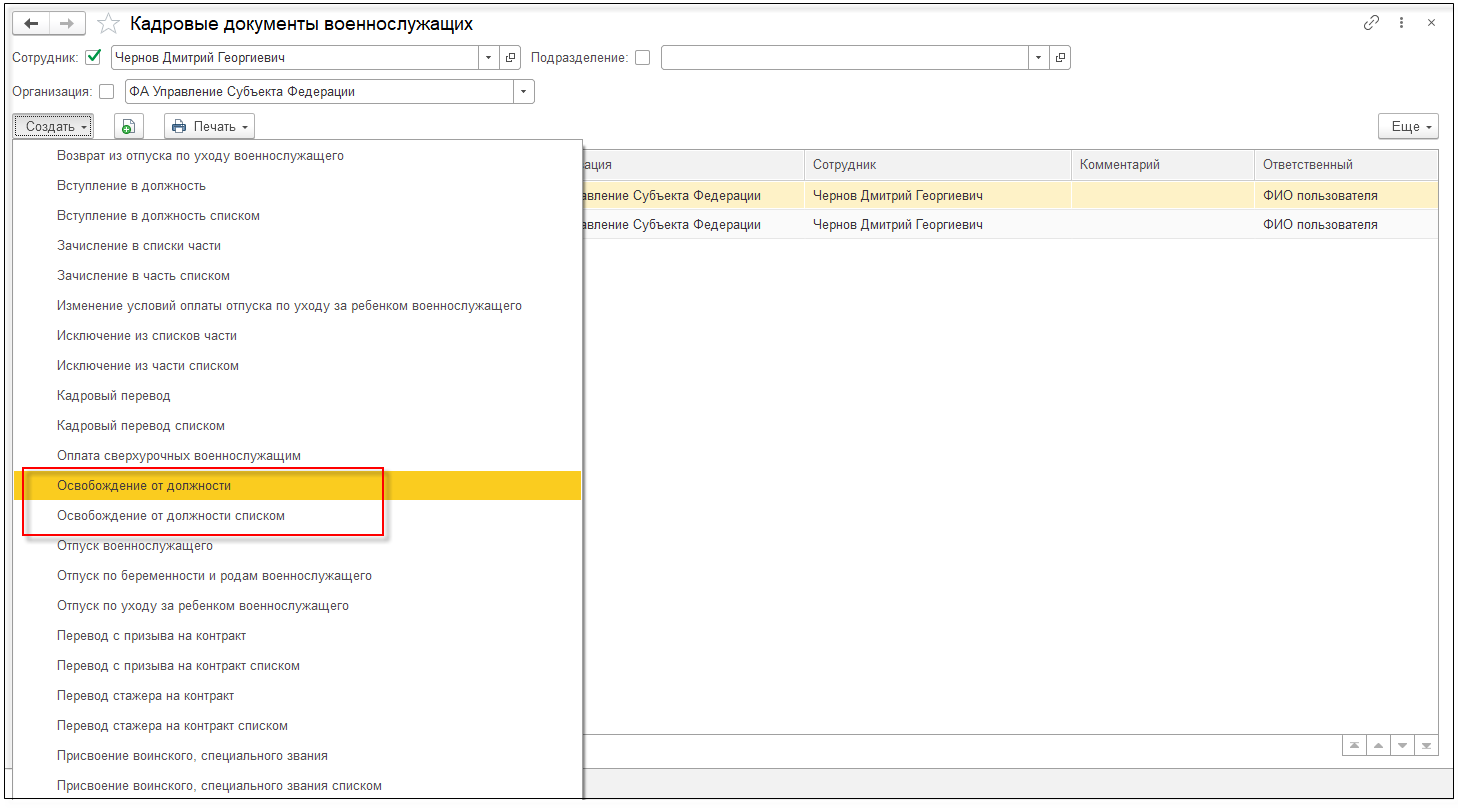Click first row ФИО пользователя cell
Viewport: 1458px width, 812px height.
1346,195
